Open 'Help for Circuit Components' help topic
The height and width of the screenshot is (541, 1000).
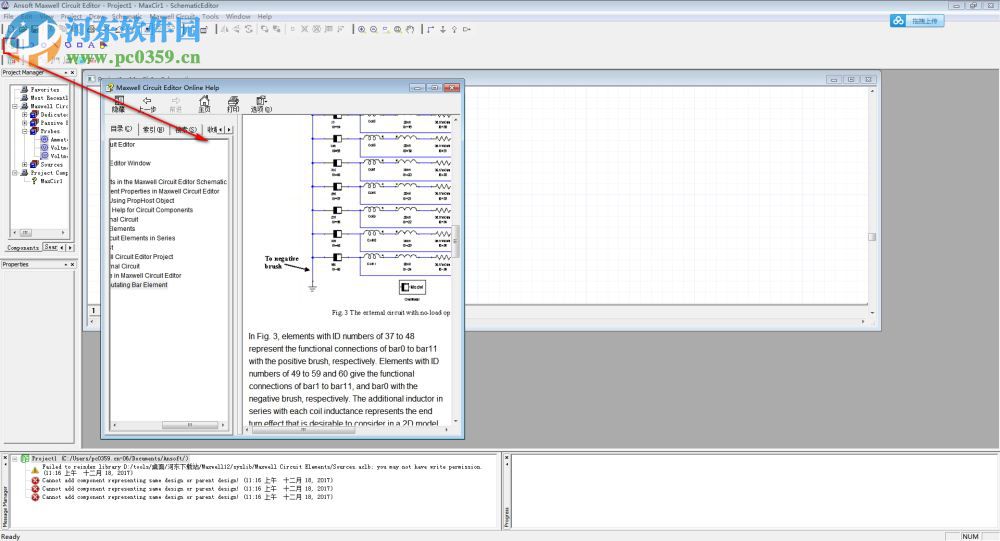pyautogui.click(x=152, y=210)
